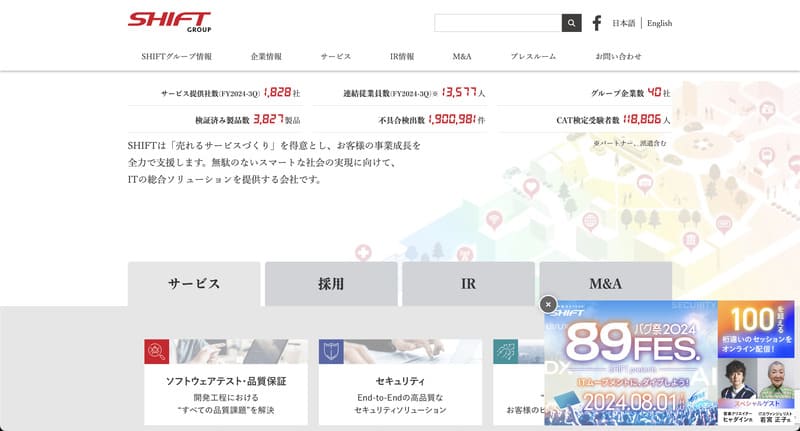Go to プレスルーム page
The image size is (800, 431).
click(x=533, y=57)
